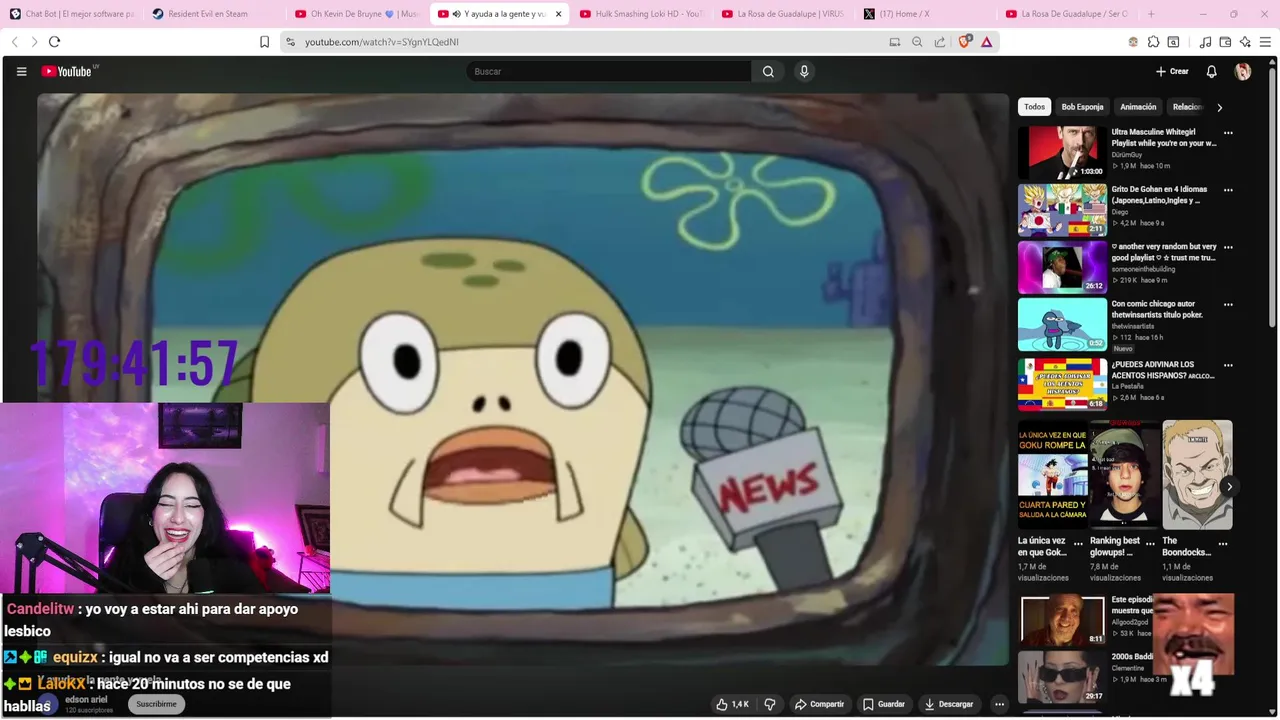1280x720 pixels.
Task: Select the Animación filter chip
Action: click(1138, 107)
